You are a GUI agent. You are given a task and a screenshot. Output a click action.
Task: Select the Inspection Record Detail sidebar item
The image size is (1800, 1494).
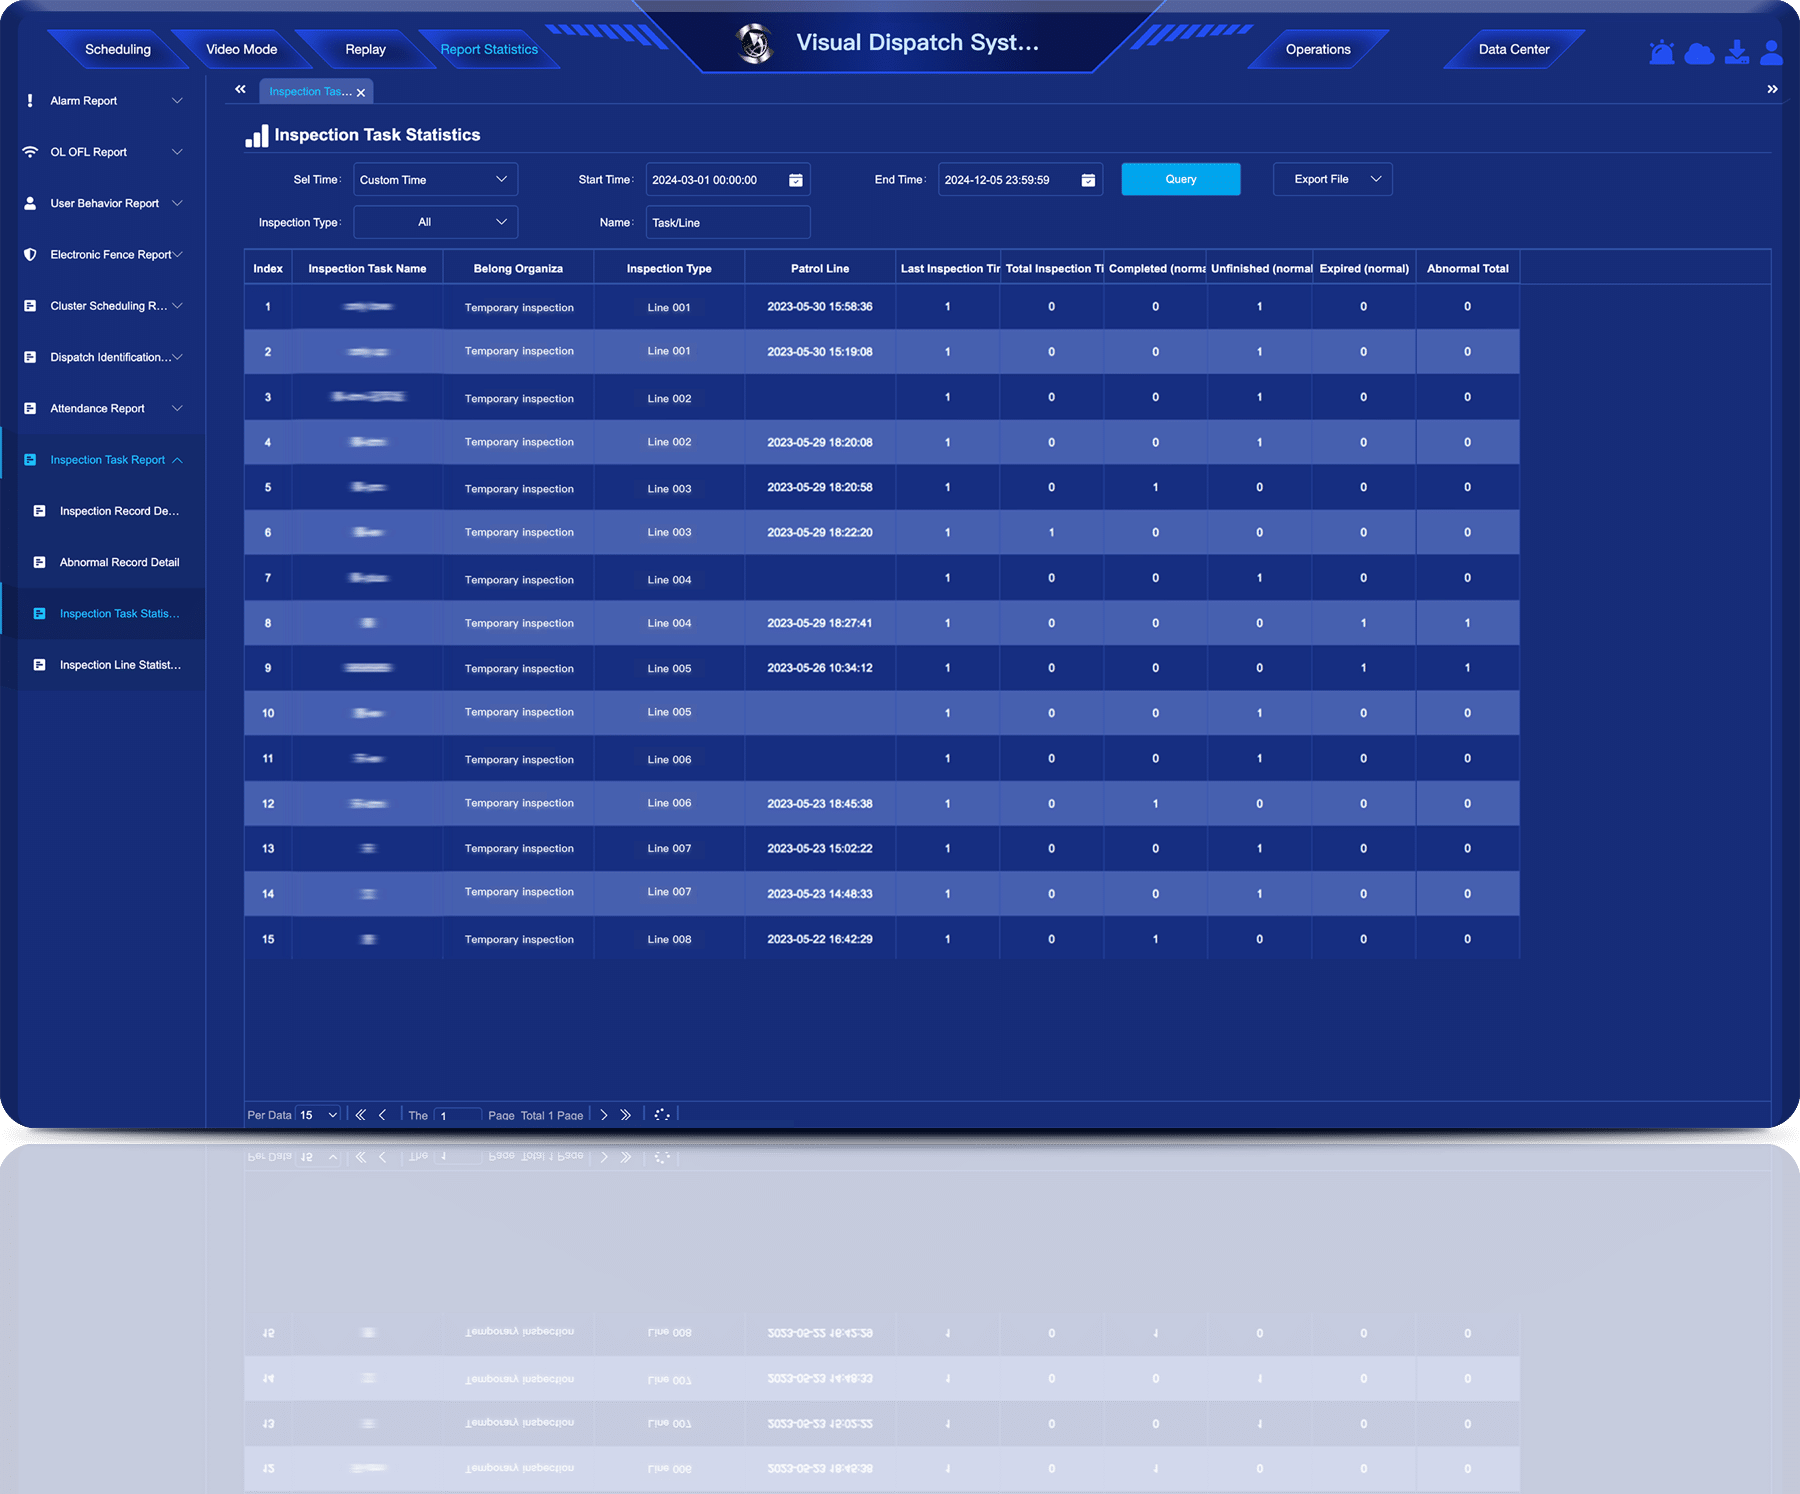pos(119,511)
